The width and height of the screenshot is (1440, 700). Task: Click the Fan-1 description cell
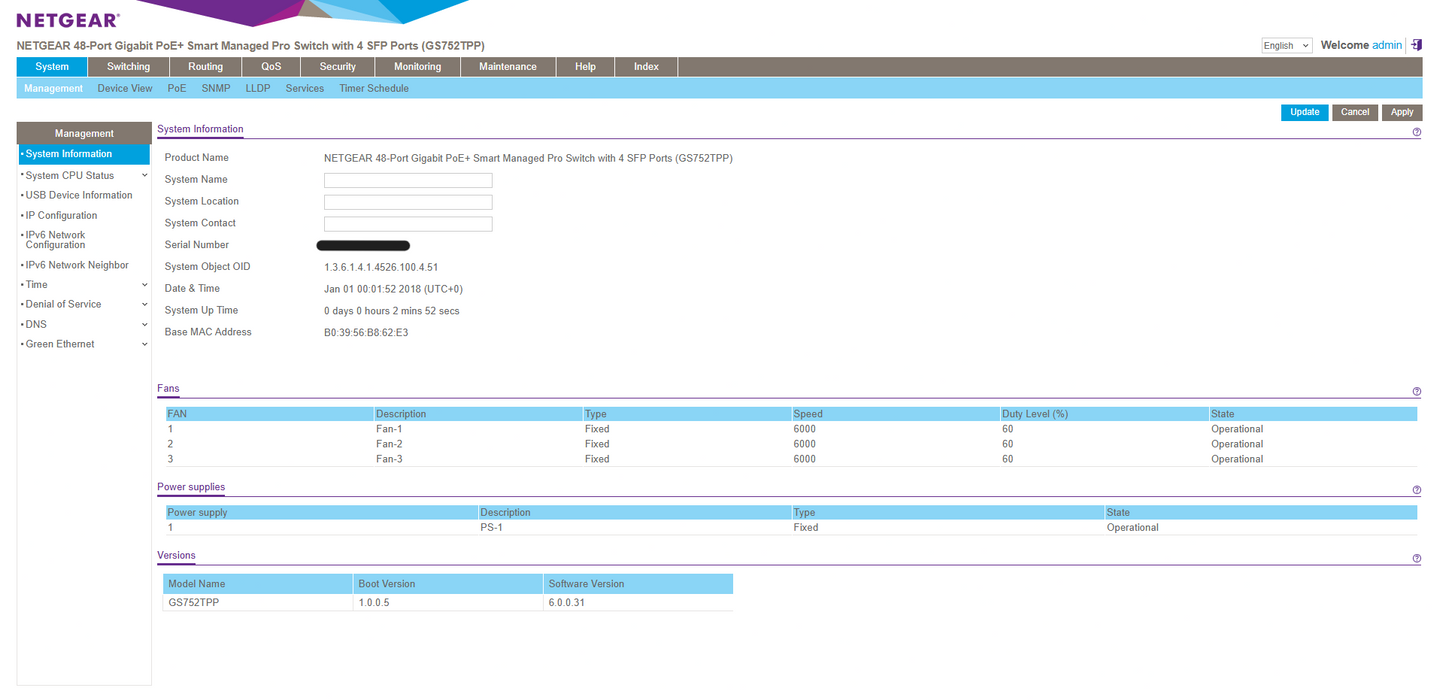tap(389, 429)
